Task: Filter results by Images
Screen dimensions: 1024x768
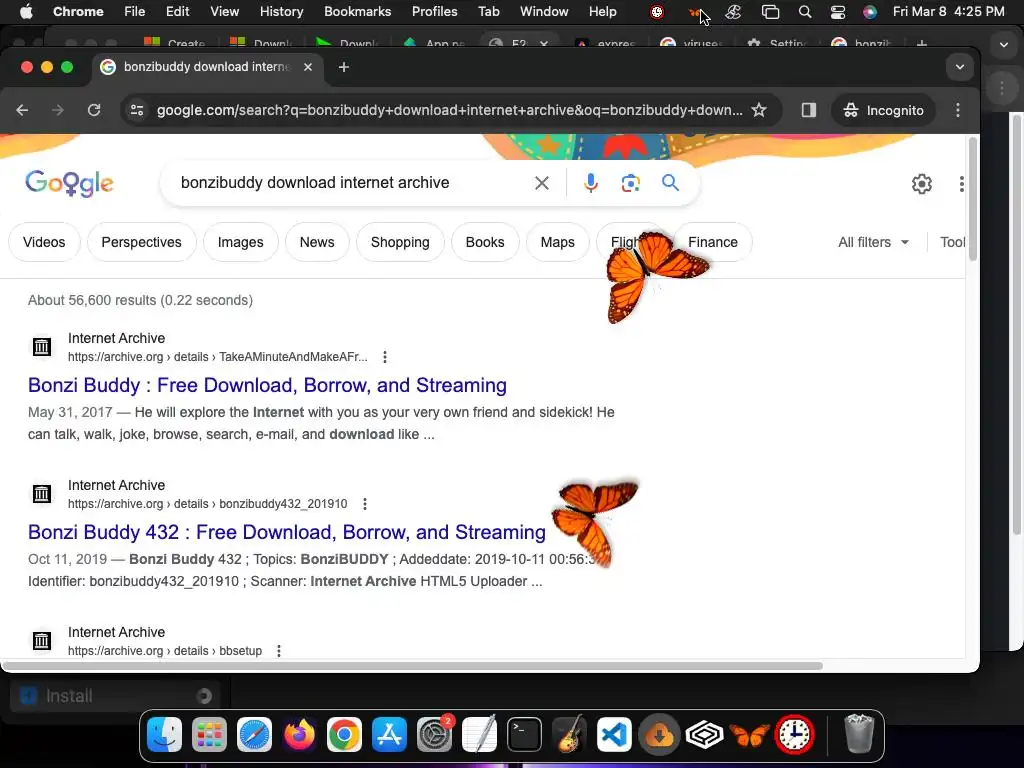Action: (240, 242)
